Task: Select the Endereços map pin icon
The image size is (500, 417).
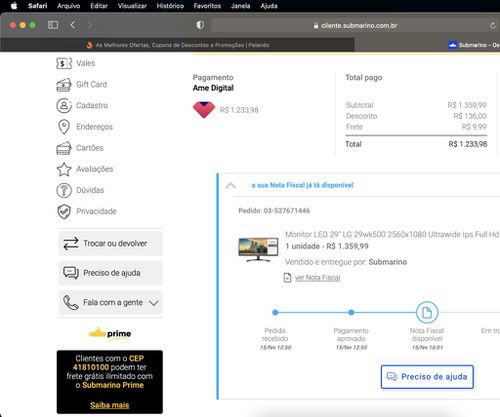Action: pyautogui.click(x=64, y=127)
